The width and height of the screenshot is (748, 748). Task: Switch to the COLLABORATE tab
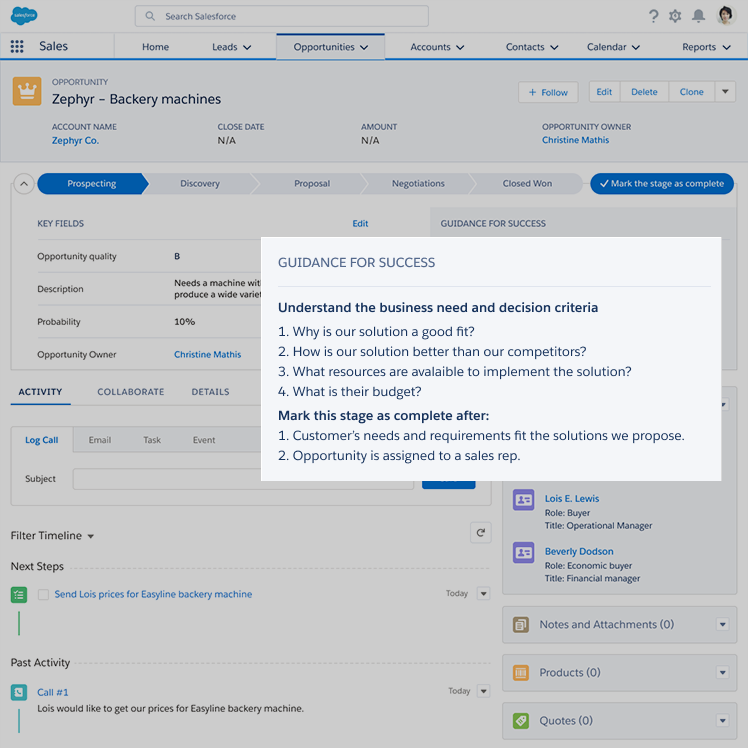pyautogui.click(x=131, y=392)
